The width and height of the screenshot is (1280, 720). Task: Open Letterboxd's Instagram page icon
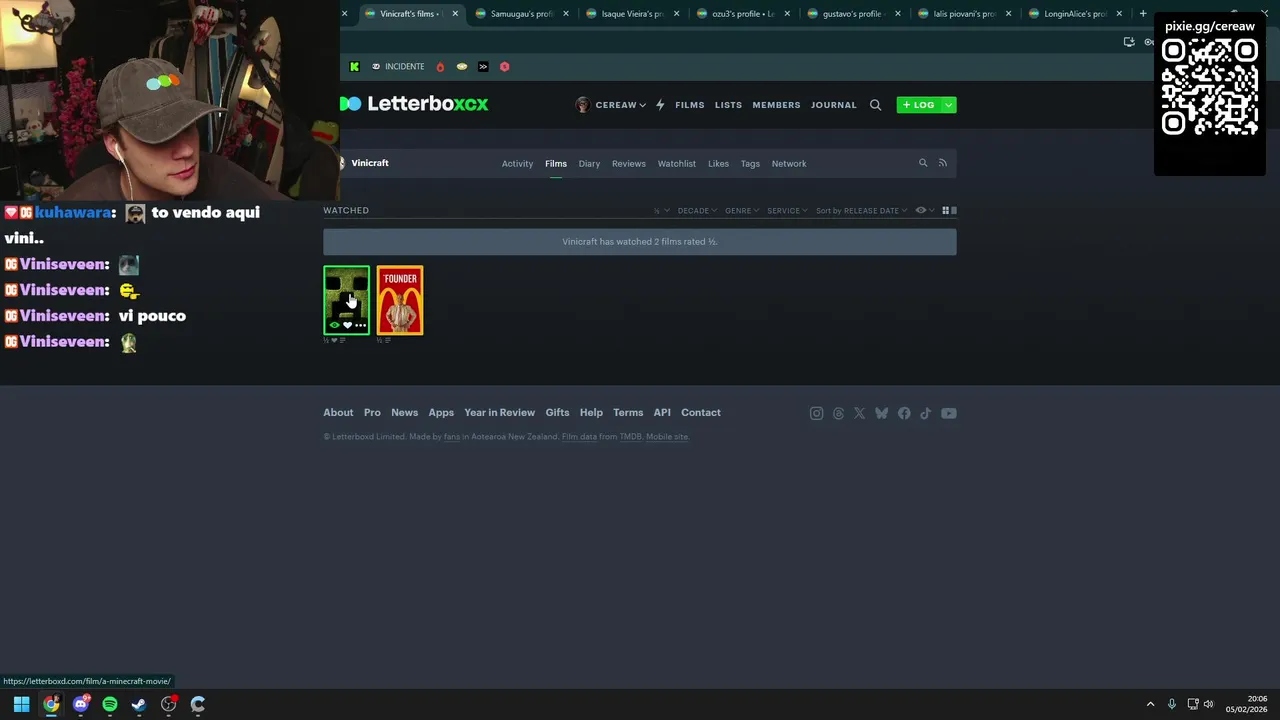tap(816, 413)
